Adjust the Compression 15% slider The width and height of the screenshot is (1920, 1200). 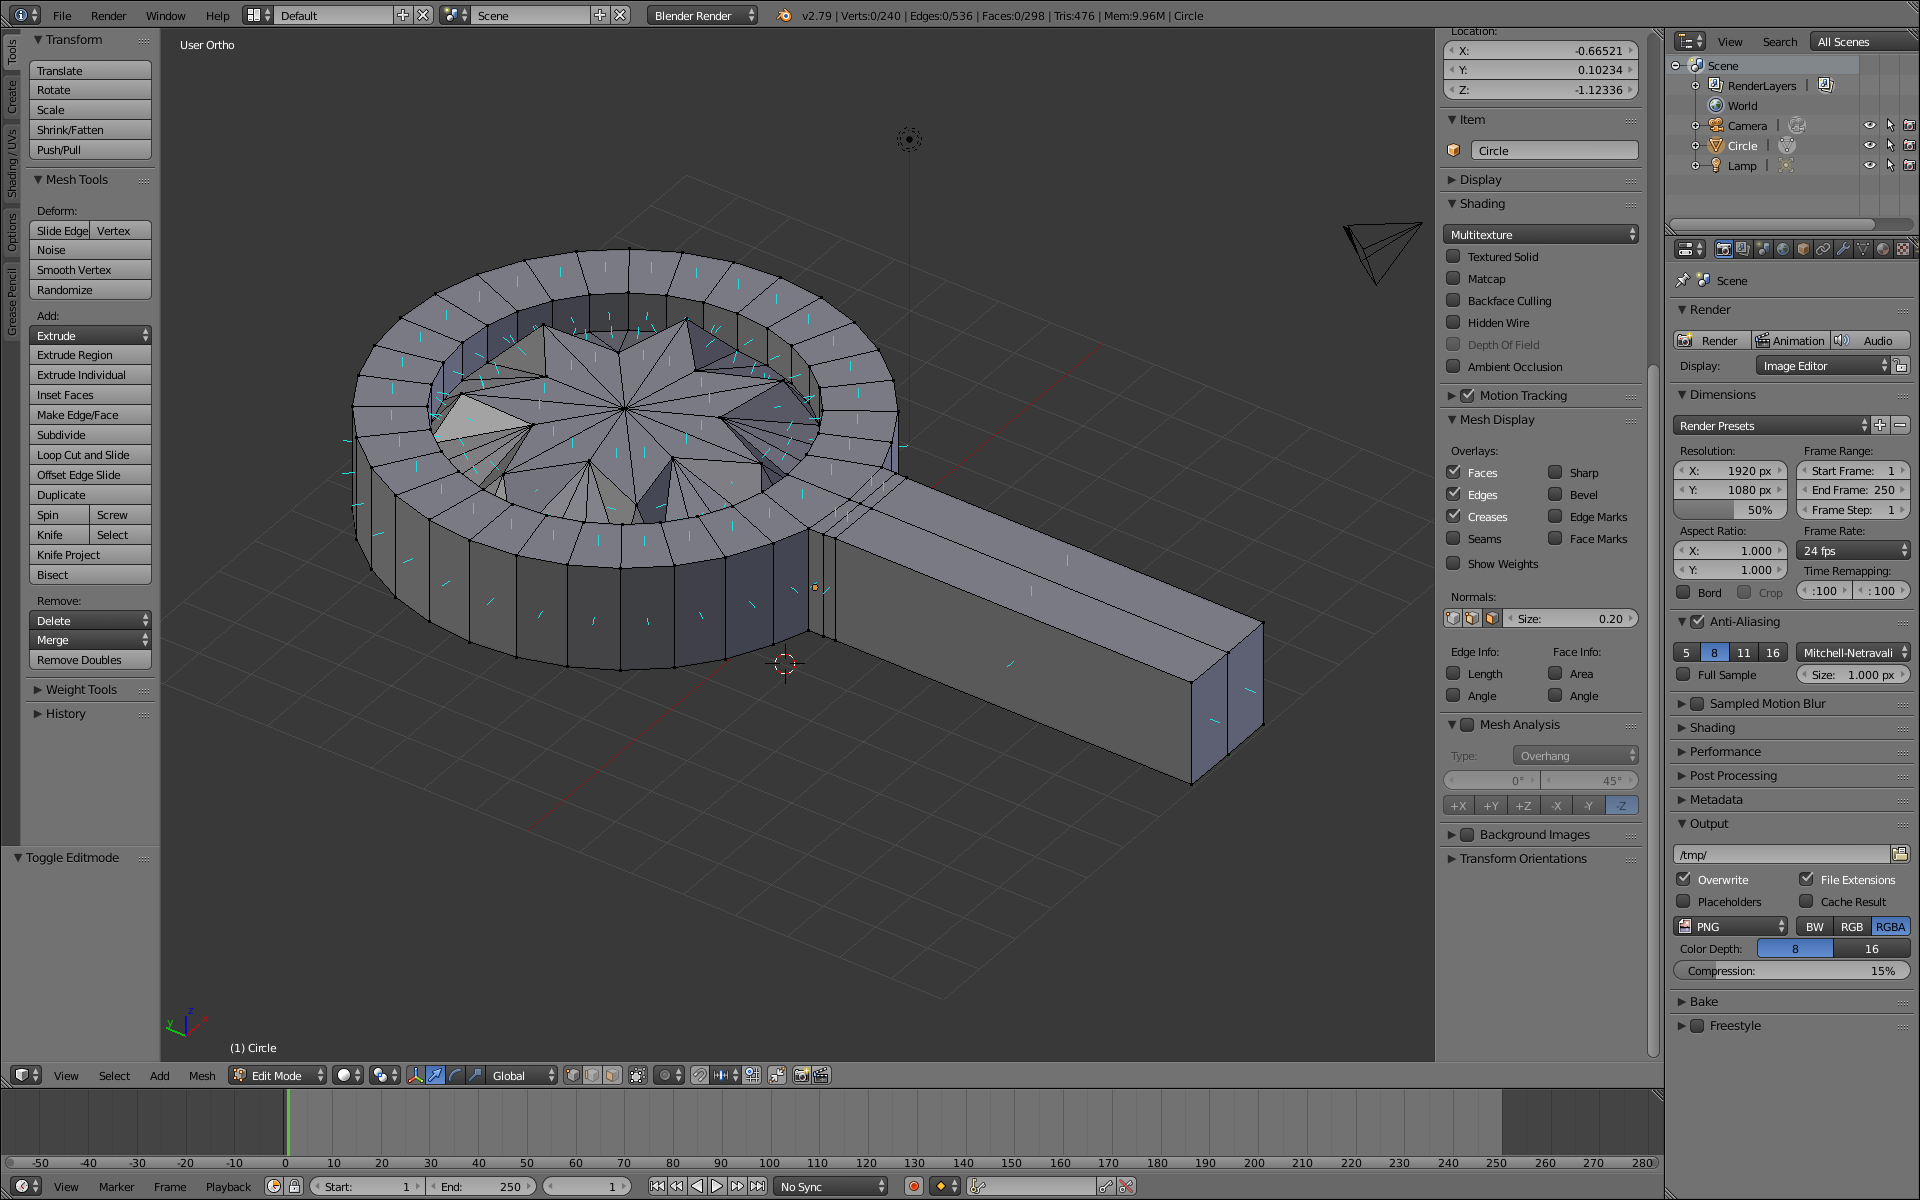pyautogui.click(x=1791, y=970)
